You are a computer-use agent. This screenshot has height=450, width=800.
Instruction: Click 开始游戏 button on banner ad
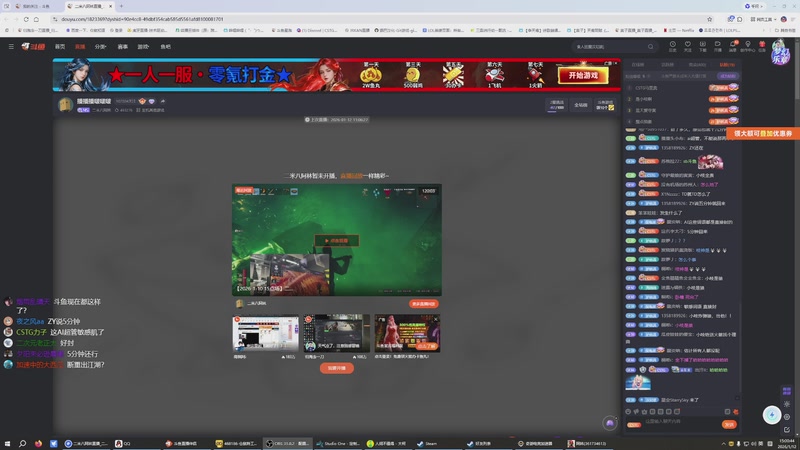pos(582,76)
